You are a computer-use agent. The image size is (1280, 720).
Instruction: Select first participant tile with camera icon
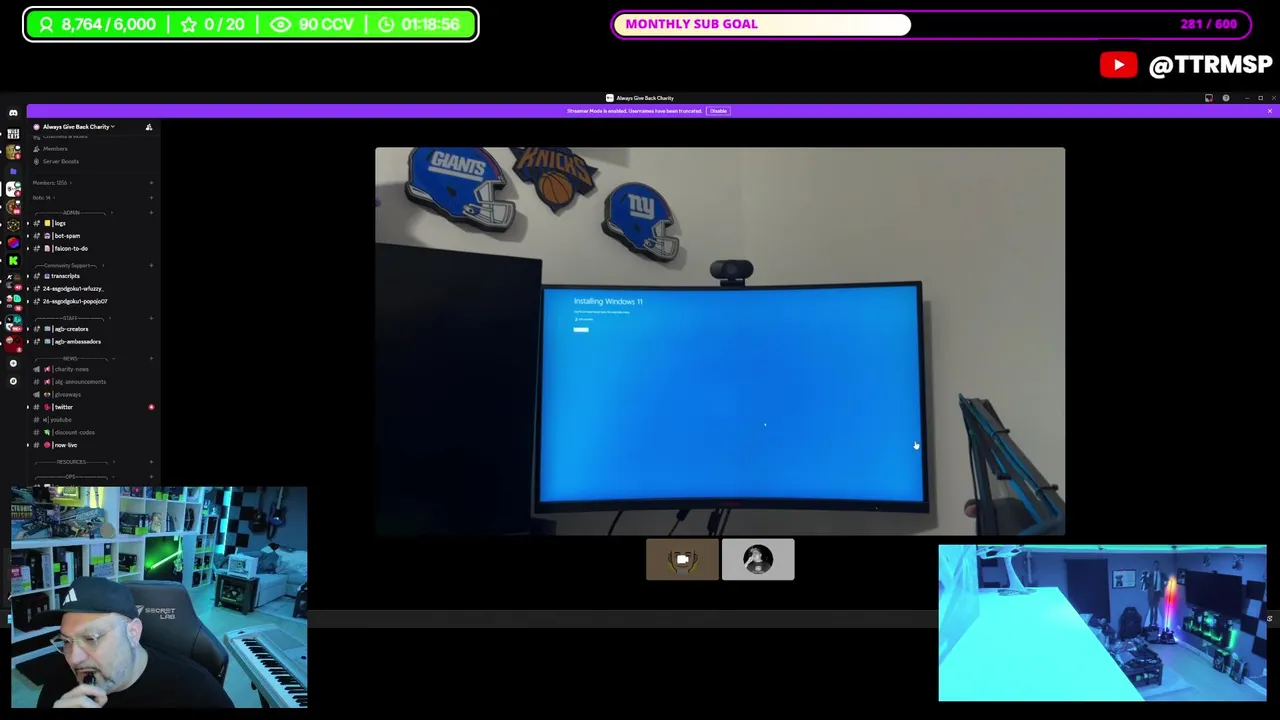(x=682, y=560)
